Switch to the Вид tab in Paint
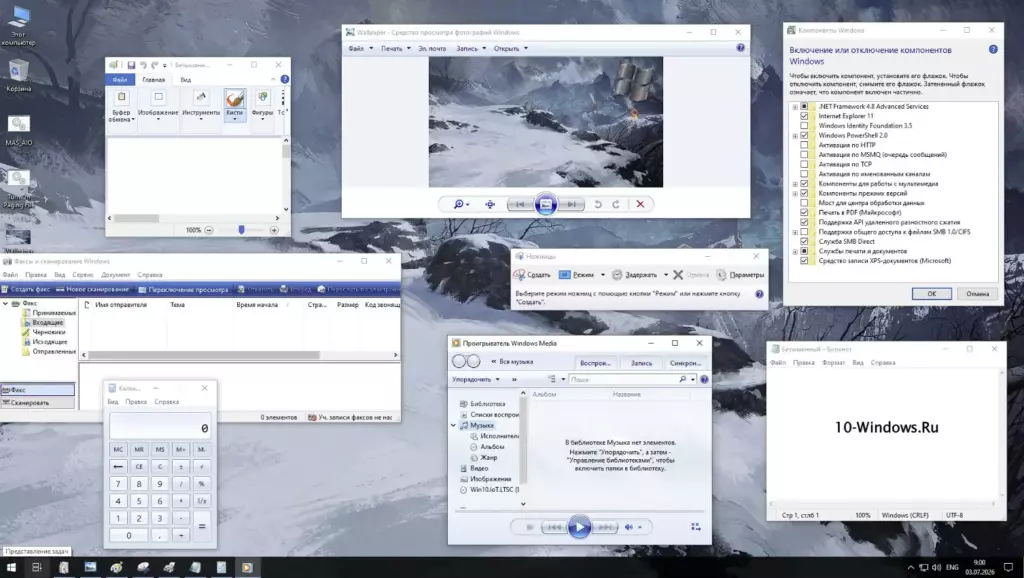1024x578 pixels. tap(185, 80)
